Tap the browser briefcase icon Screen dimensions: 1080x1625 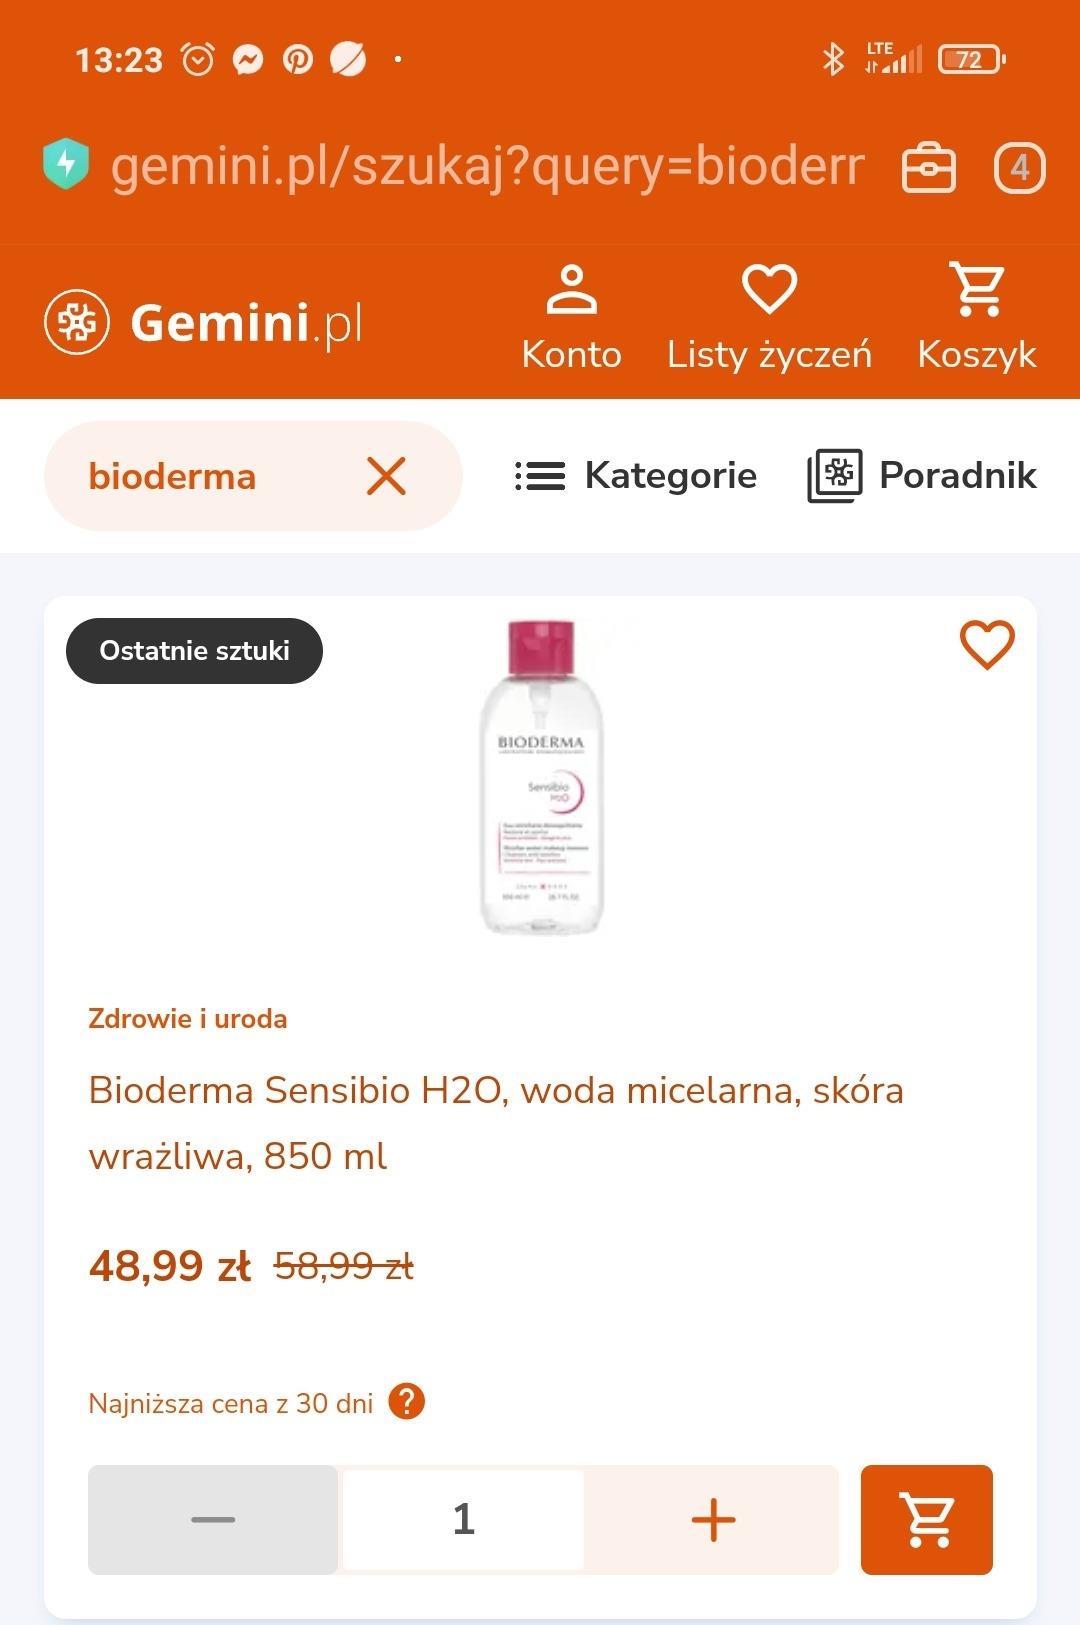click(929, 167)
